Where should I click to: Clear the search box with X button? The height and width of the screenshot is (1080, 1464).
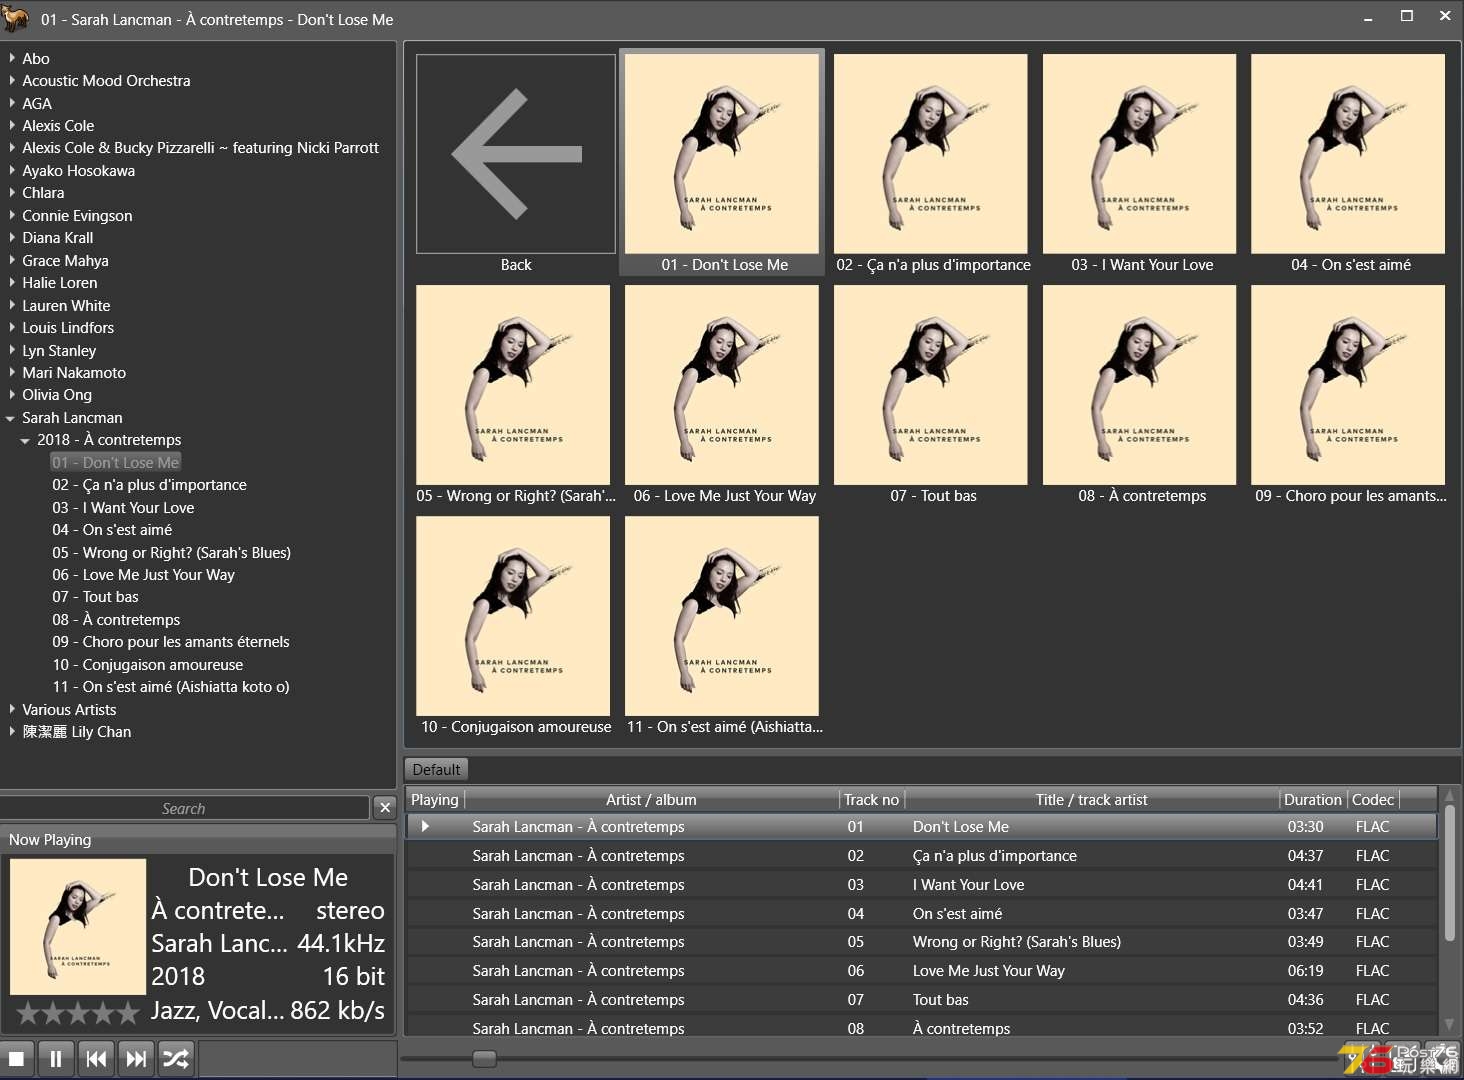(x=385, y=808)
